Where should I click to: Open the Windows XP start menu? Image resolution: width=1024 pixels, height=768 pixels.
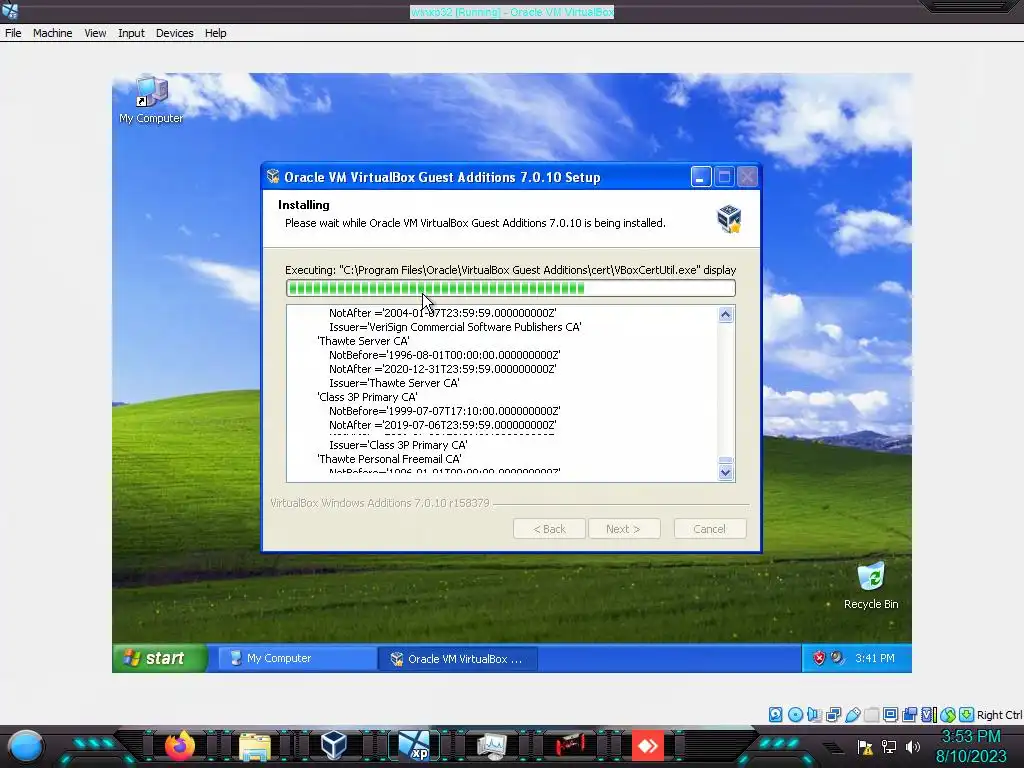160,658
